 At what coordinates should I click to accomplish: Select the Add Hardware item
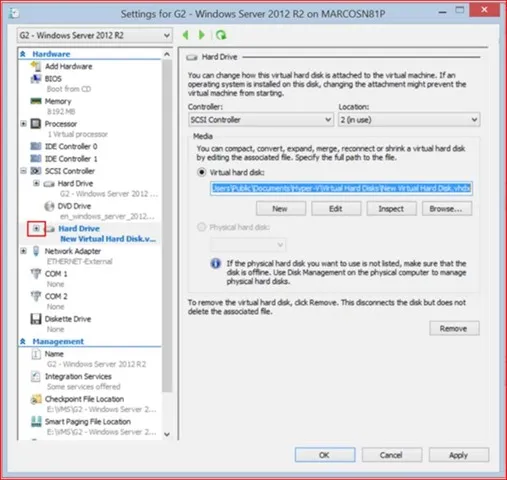click(x=69, y=66)
